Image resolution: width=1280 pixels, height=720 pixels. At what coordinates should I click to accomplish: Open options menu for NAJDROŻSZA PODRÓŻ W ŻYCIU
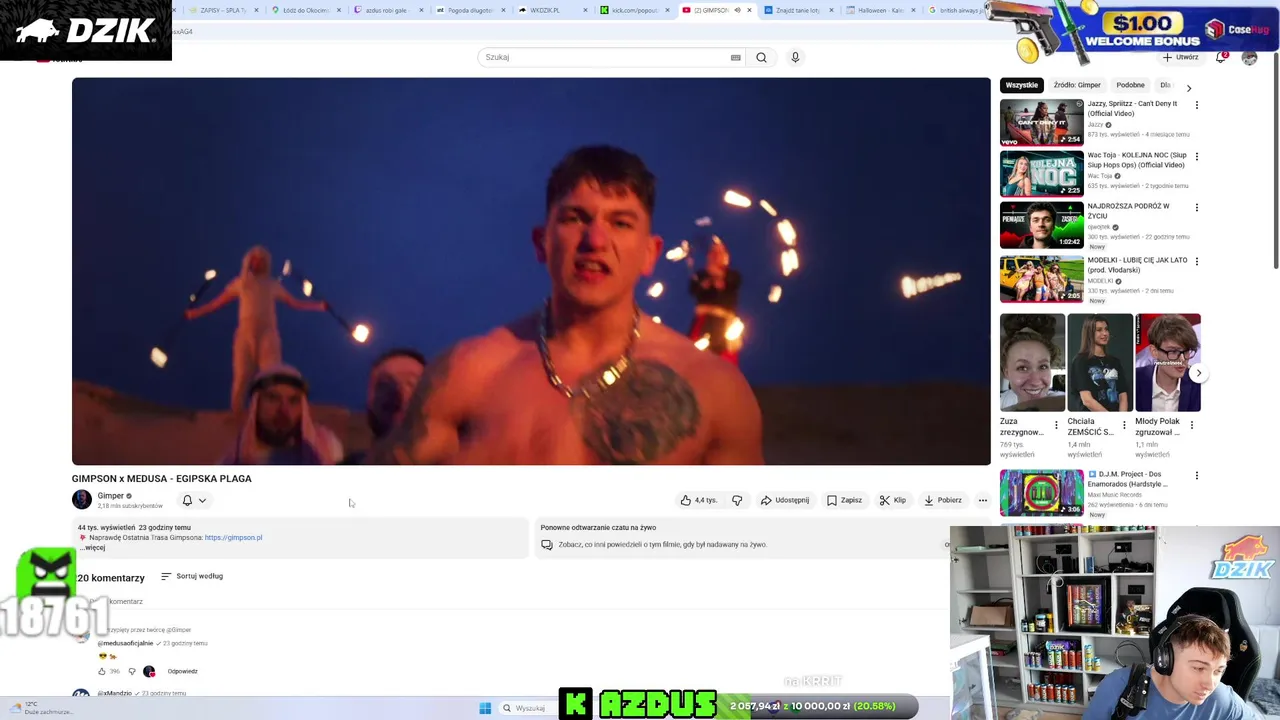tap(1196, 207)
